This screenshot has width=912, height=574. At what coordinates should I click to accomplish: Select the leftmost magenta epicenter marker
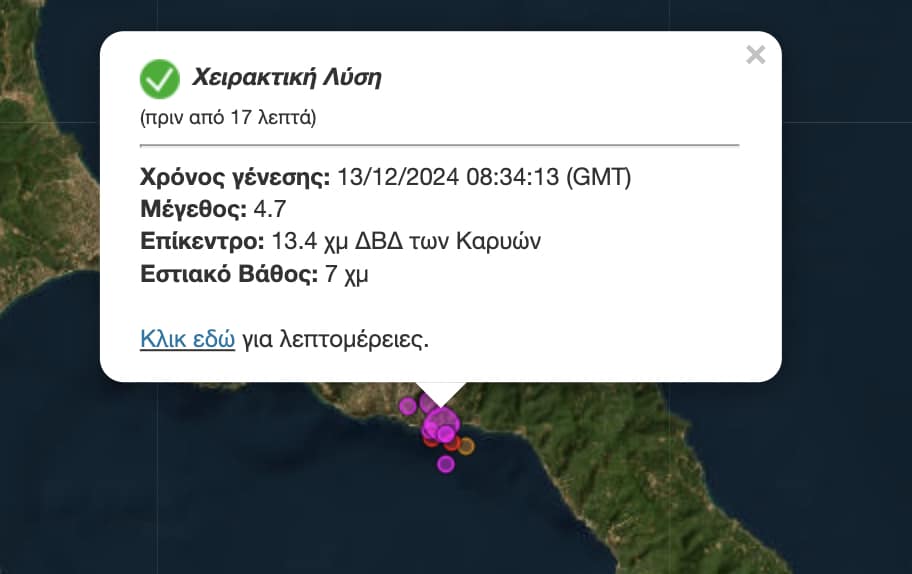pyautogui.click(x=407, y=405)
